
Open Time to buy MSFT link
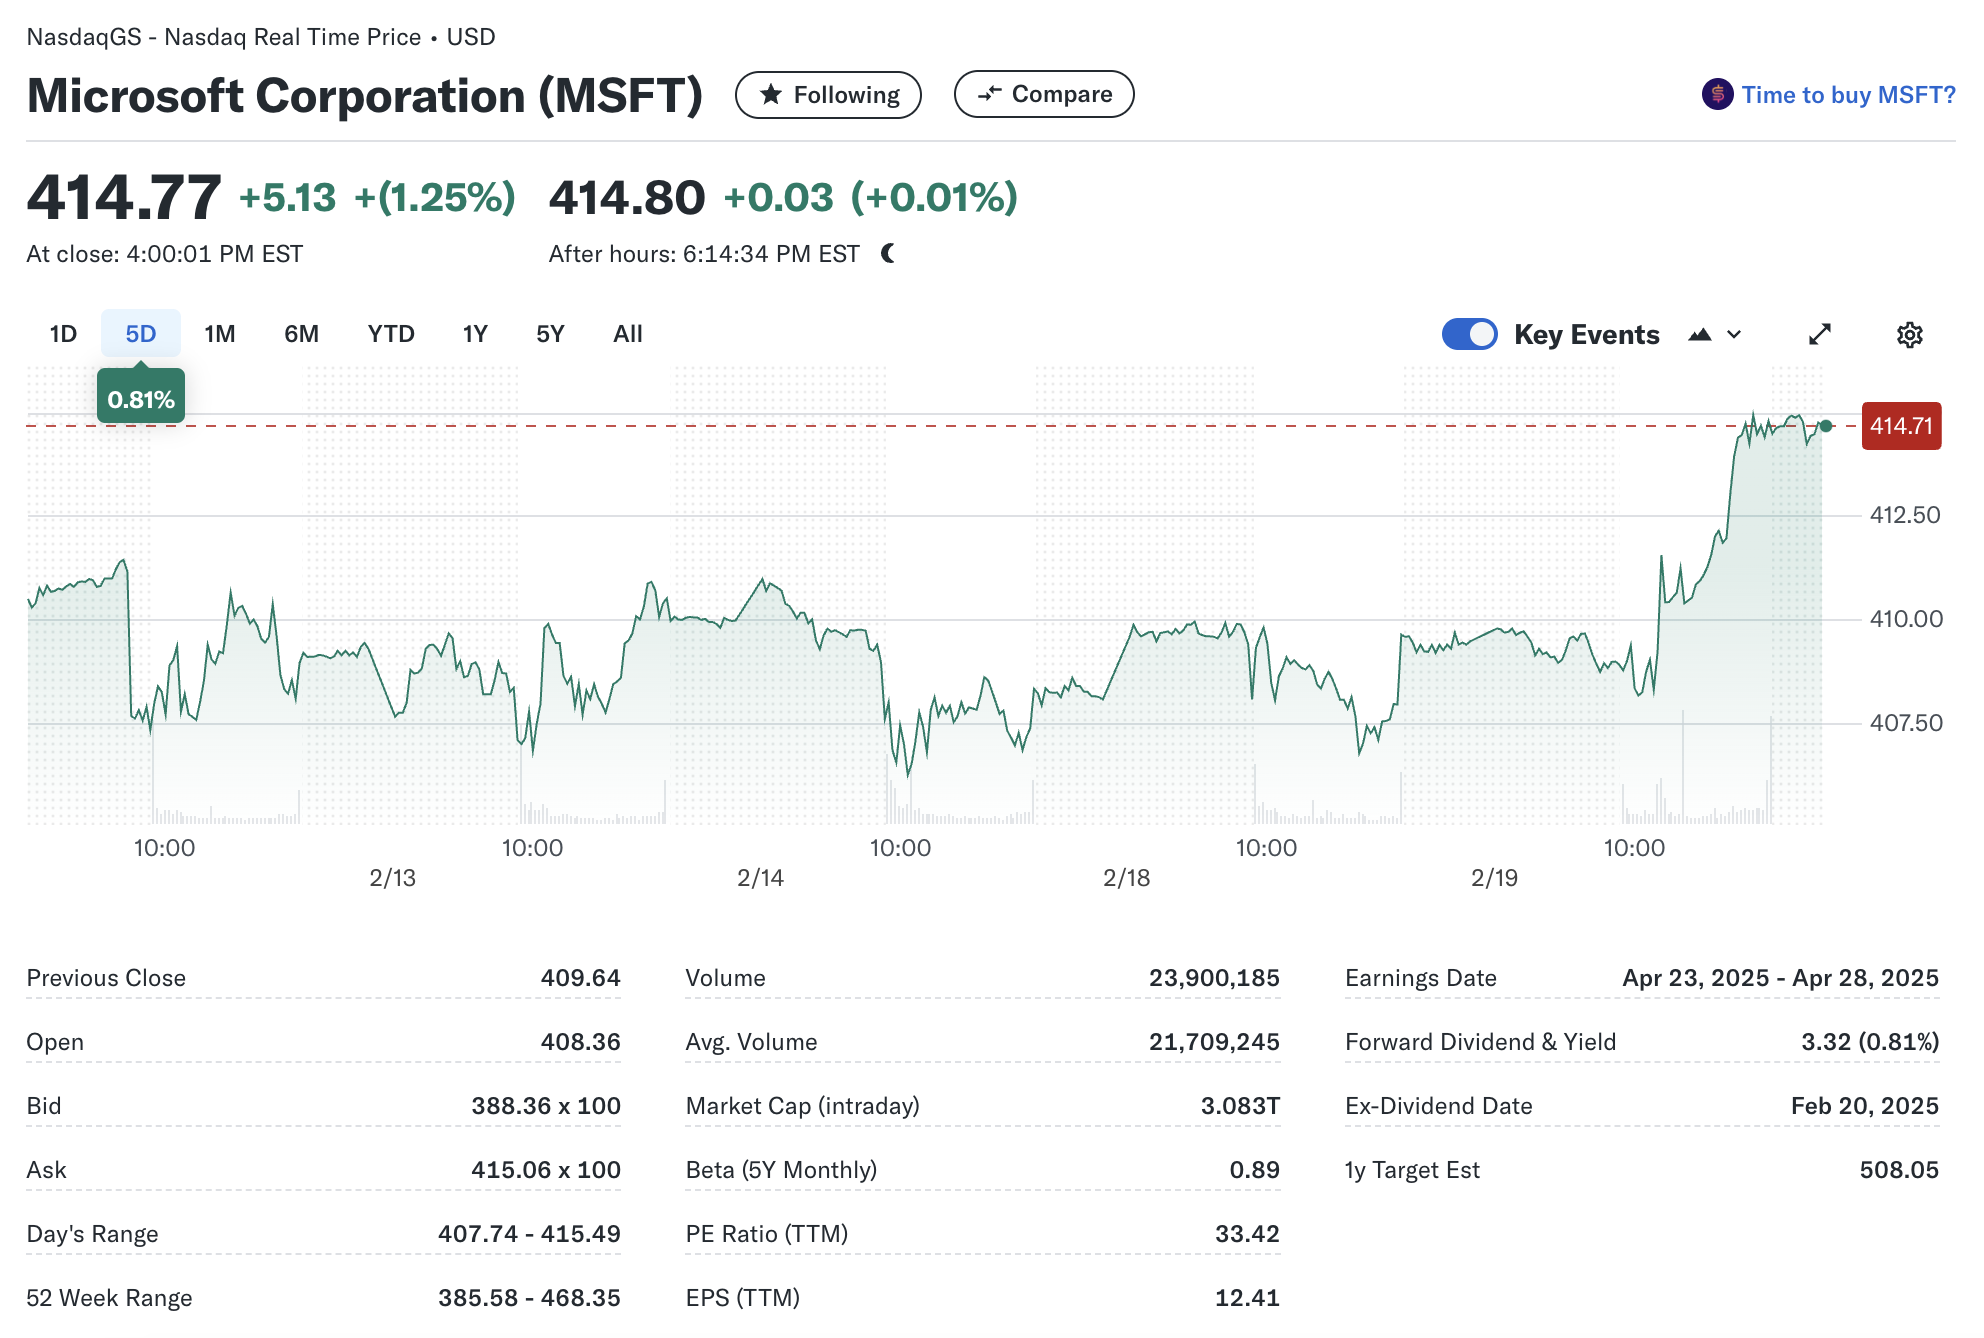click(x=1847, y=95)
